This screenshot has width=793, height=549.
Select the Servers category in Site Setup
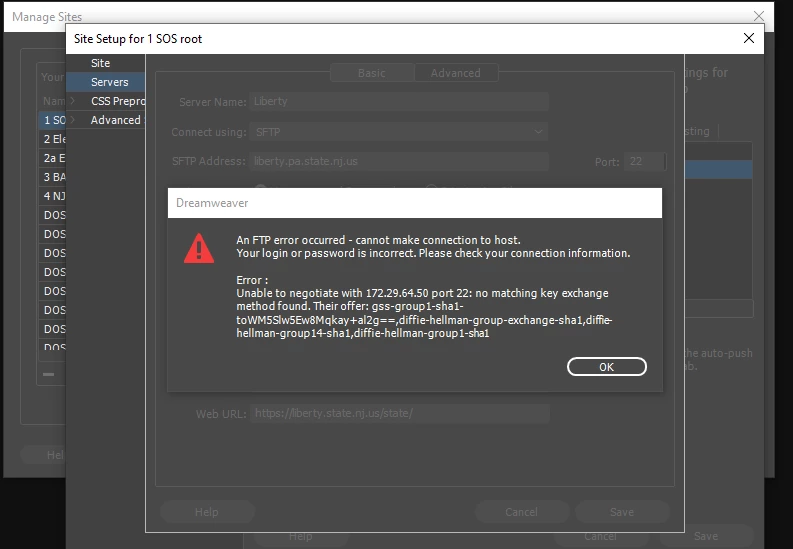(106, 82)
